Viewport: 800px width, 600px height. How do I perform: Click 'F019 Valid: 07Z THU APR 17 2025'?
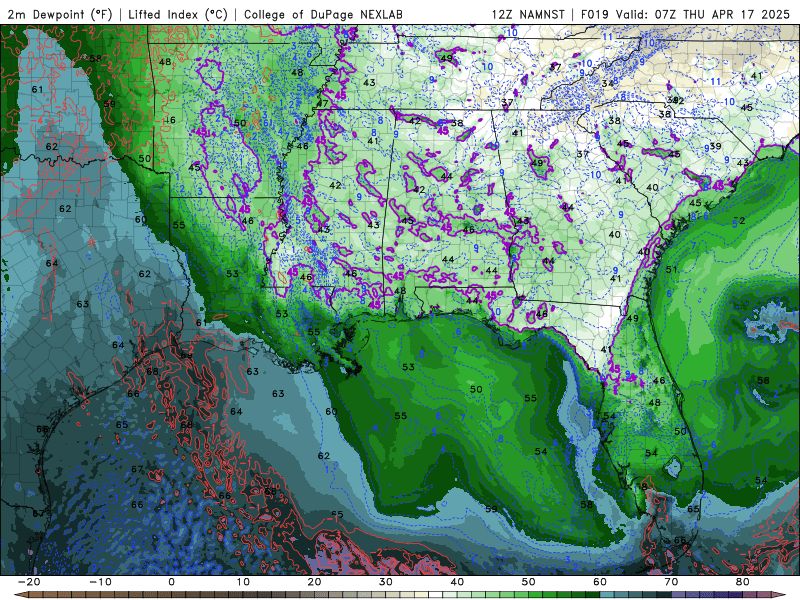click(x=685, y=14)
